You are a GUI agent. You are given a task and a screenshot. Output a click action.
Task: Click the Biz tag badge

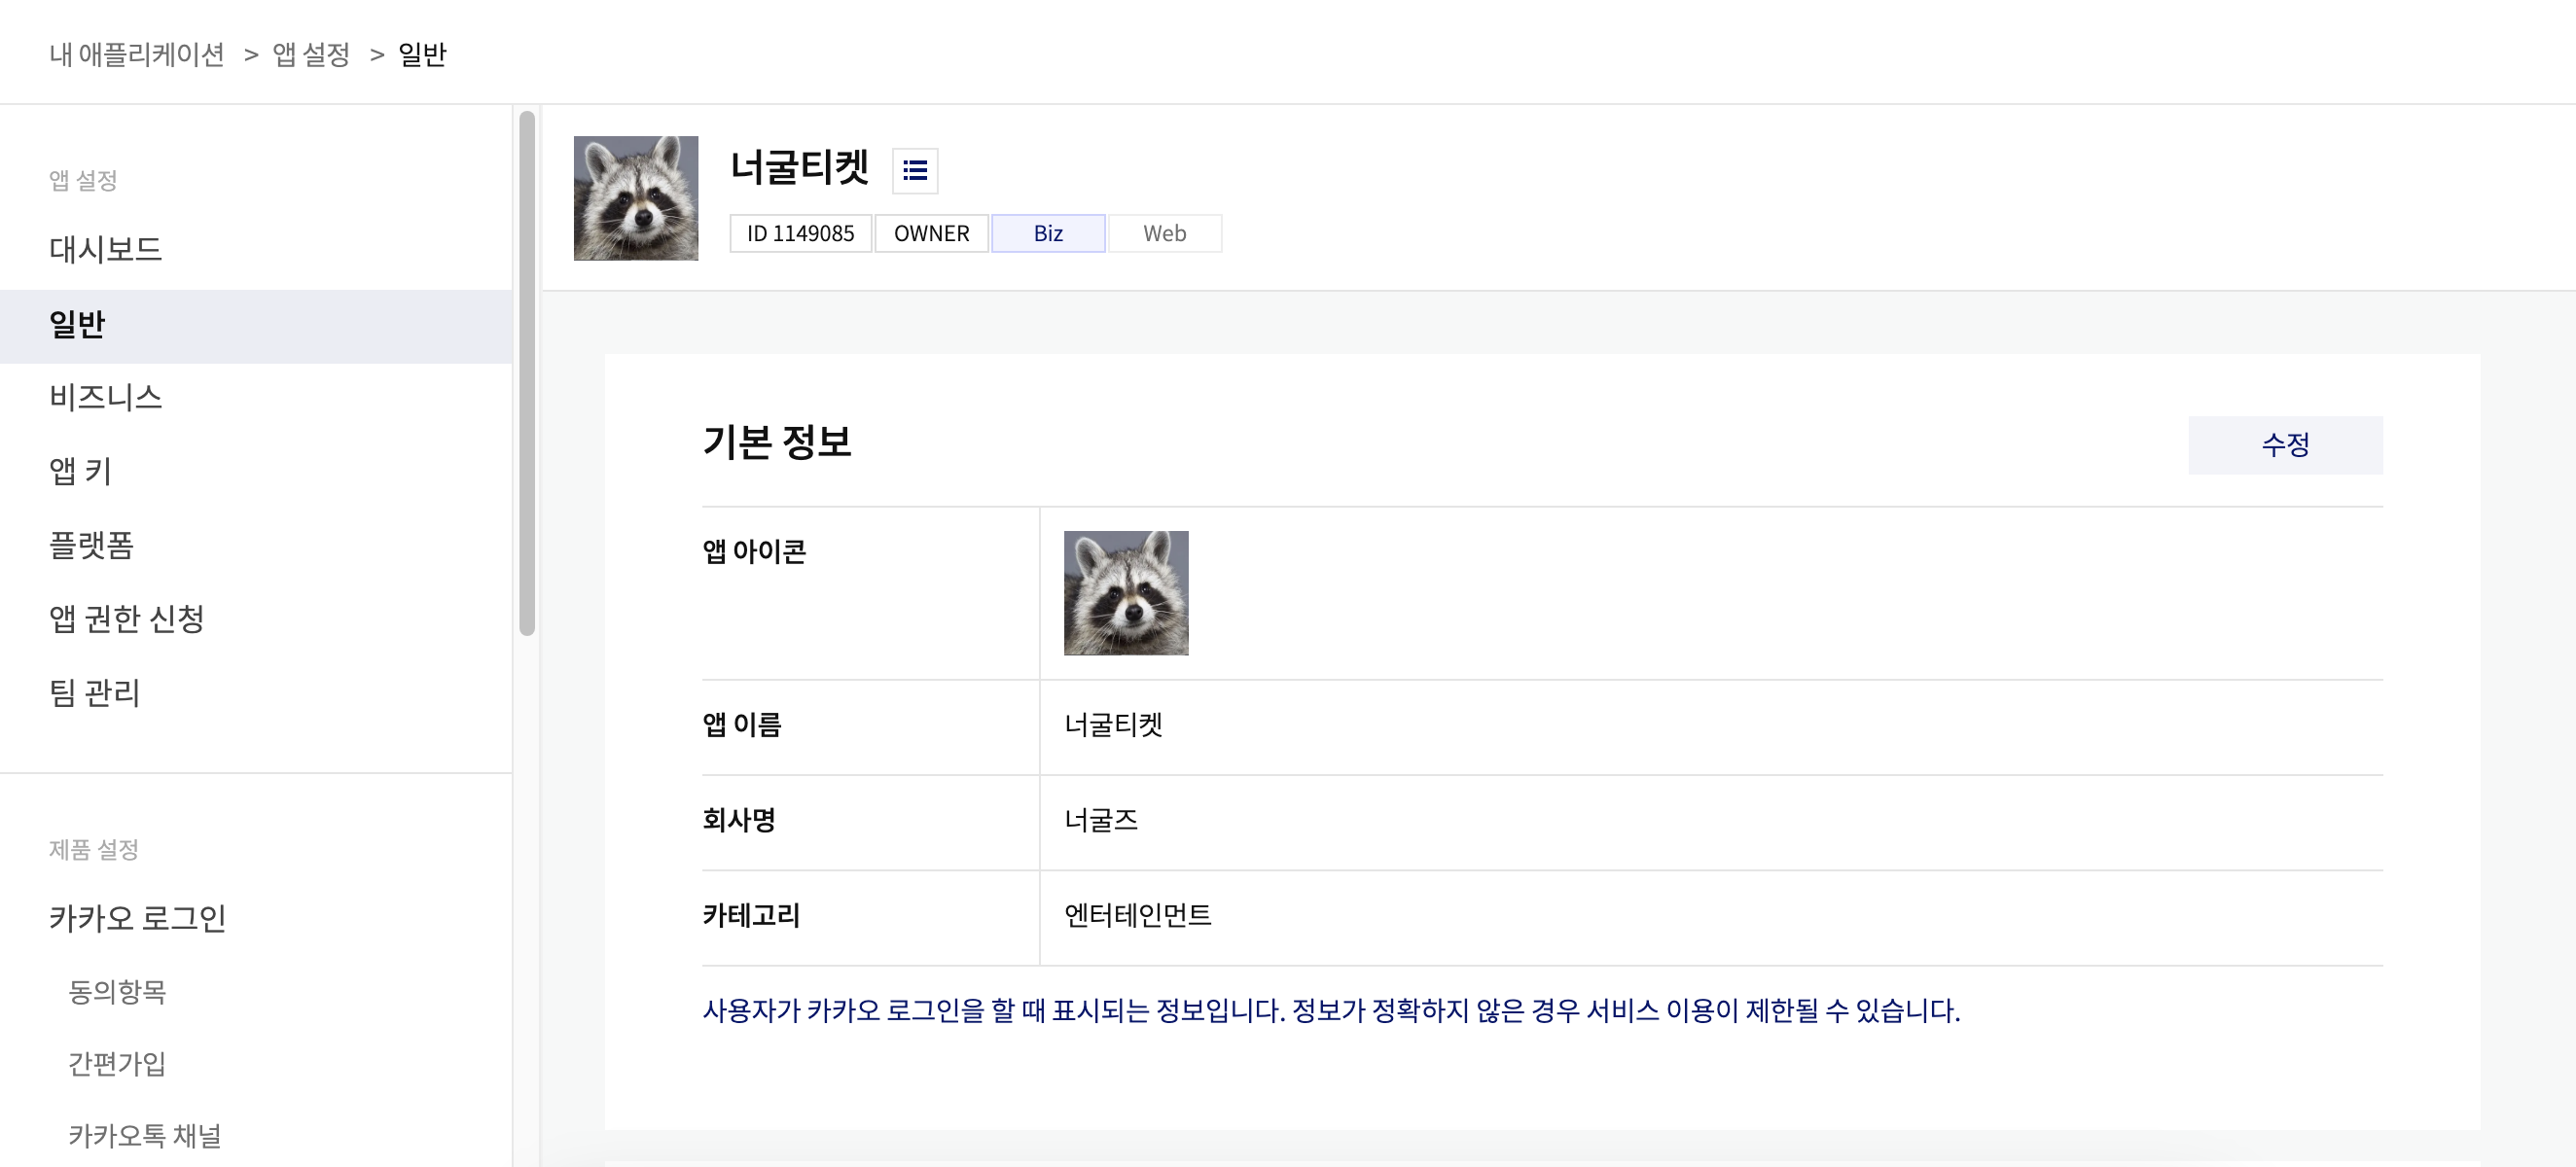(x=1047, y=233)
